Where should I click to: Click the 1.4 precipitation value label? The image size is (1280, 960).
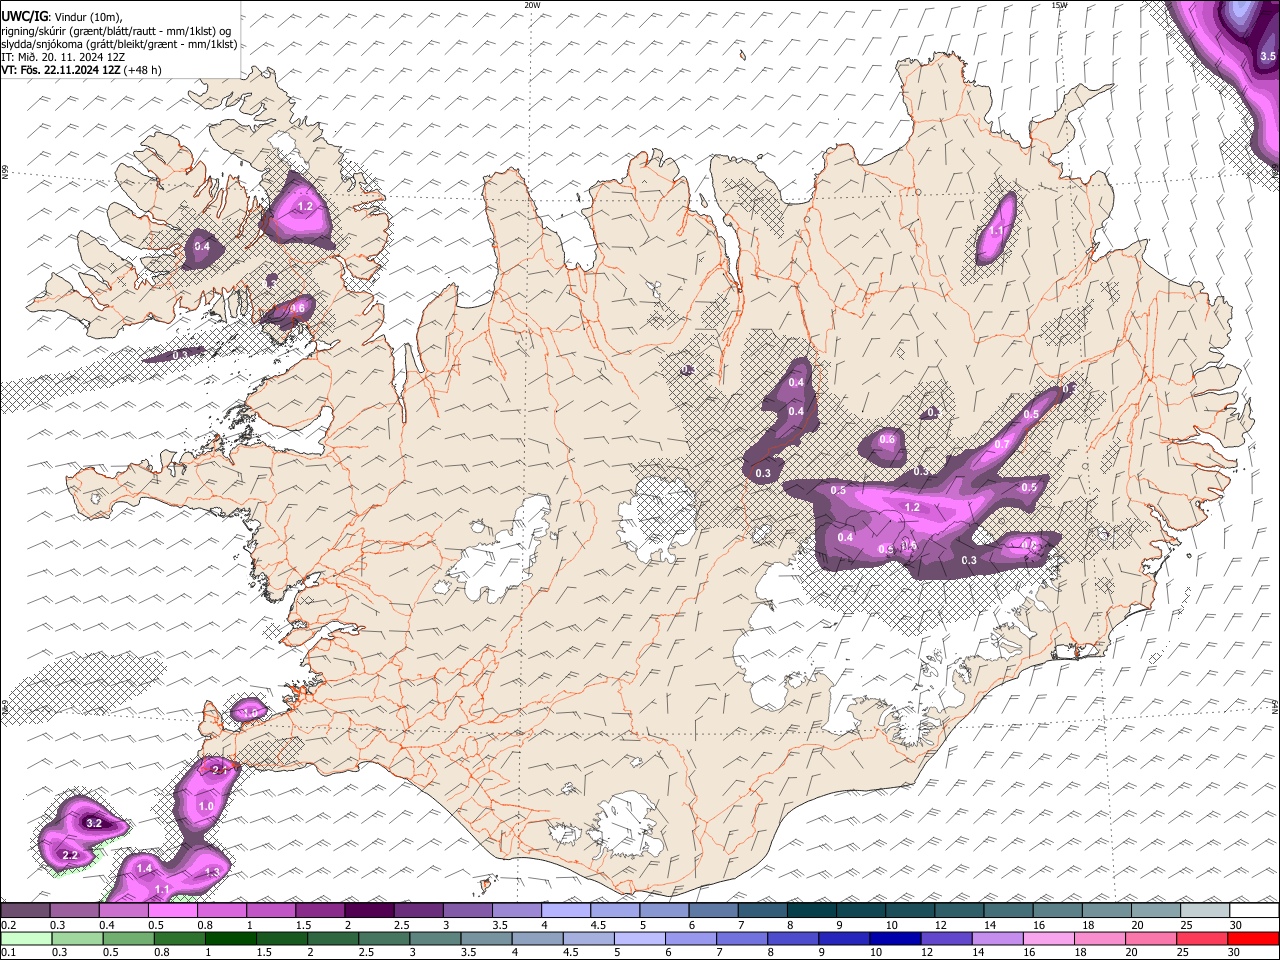pos(144,868)
